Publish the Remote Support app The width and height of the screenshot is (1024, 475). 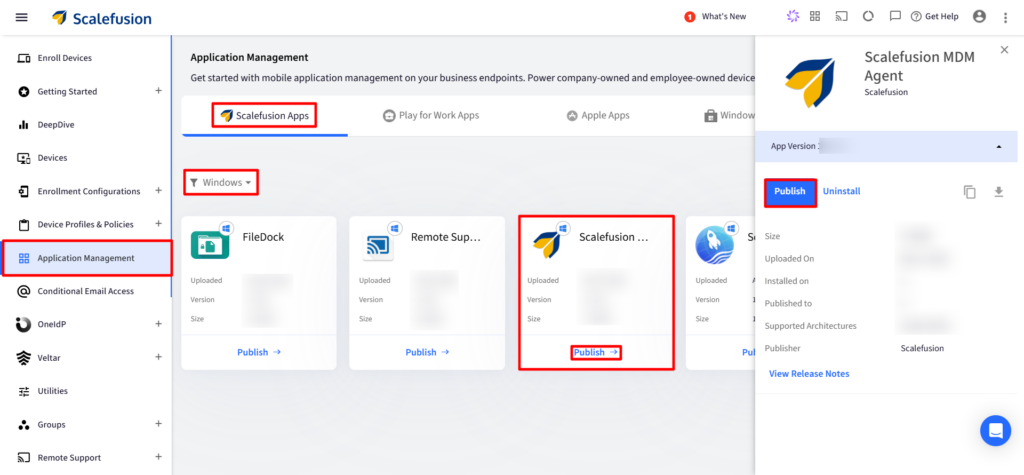pyautogui.click(x=427, y=352)
